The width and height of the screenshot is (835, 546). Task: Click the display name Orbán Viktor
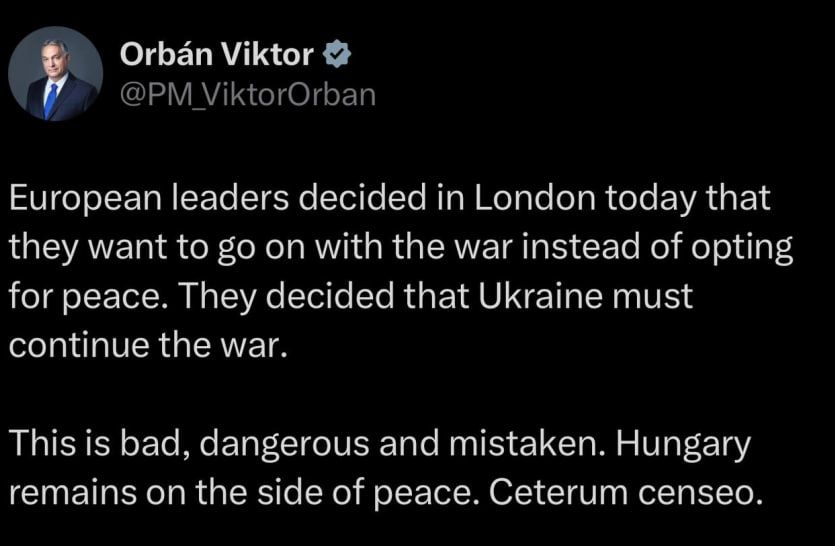pyautogui.click(x=217, y=54)
